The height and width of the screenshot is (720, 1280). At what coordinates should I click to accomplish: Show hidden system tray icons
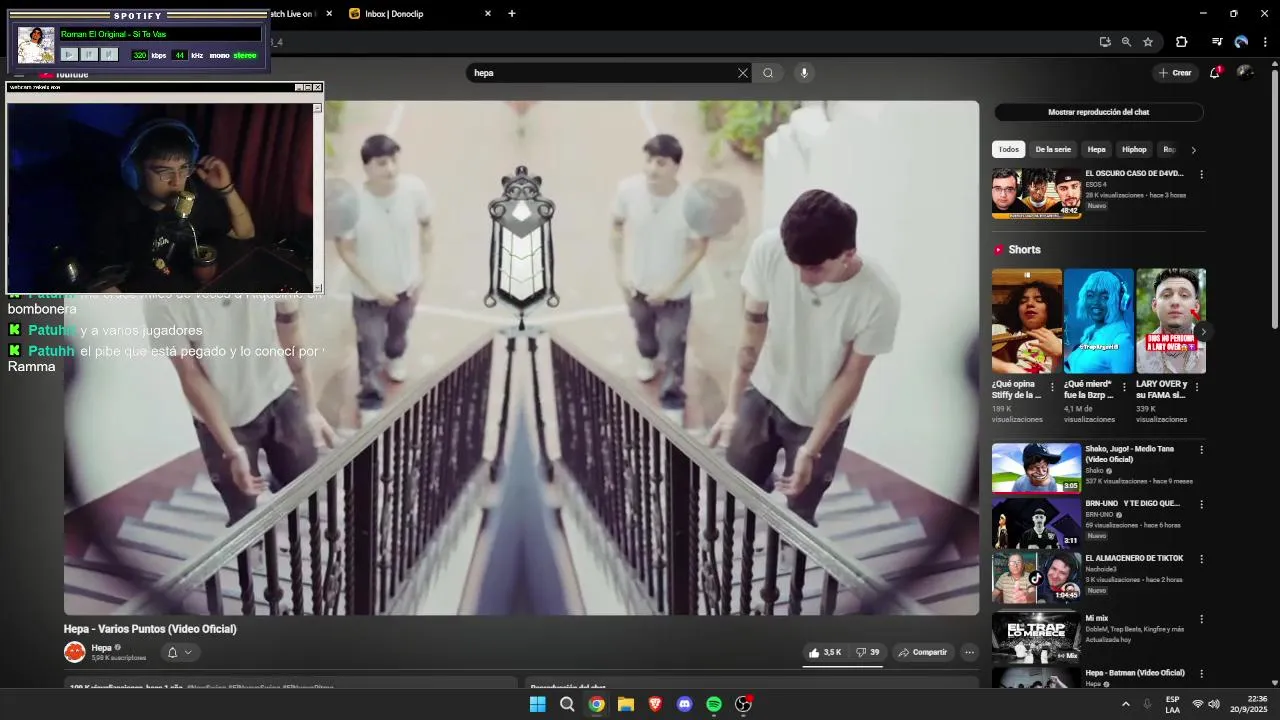[x=1125, y=704]
